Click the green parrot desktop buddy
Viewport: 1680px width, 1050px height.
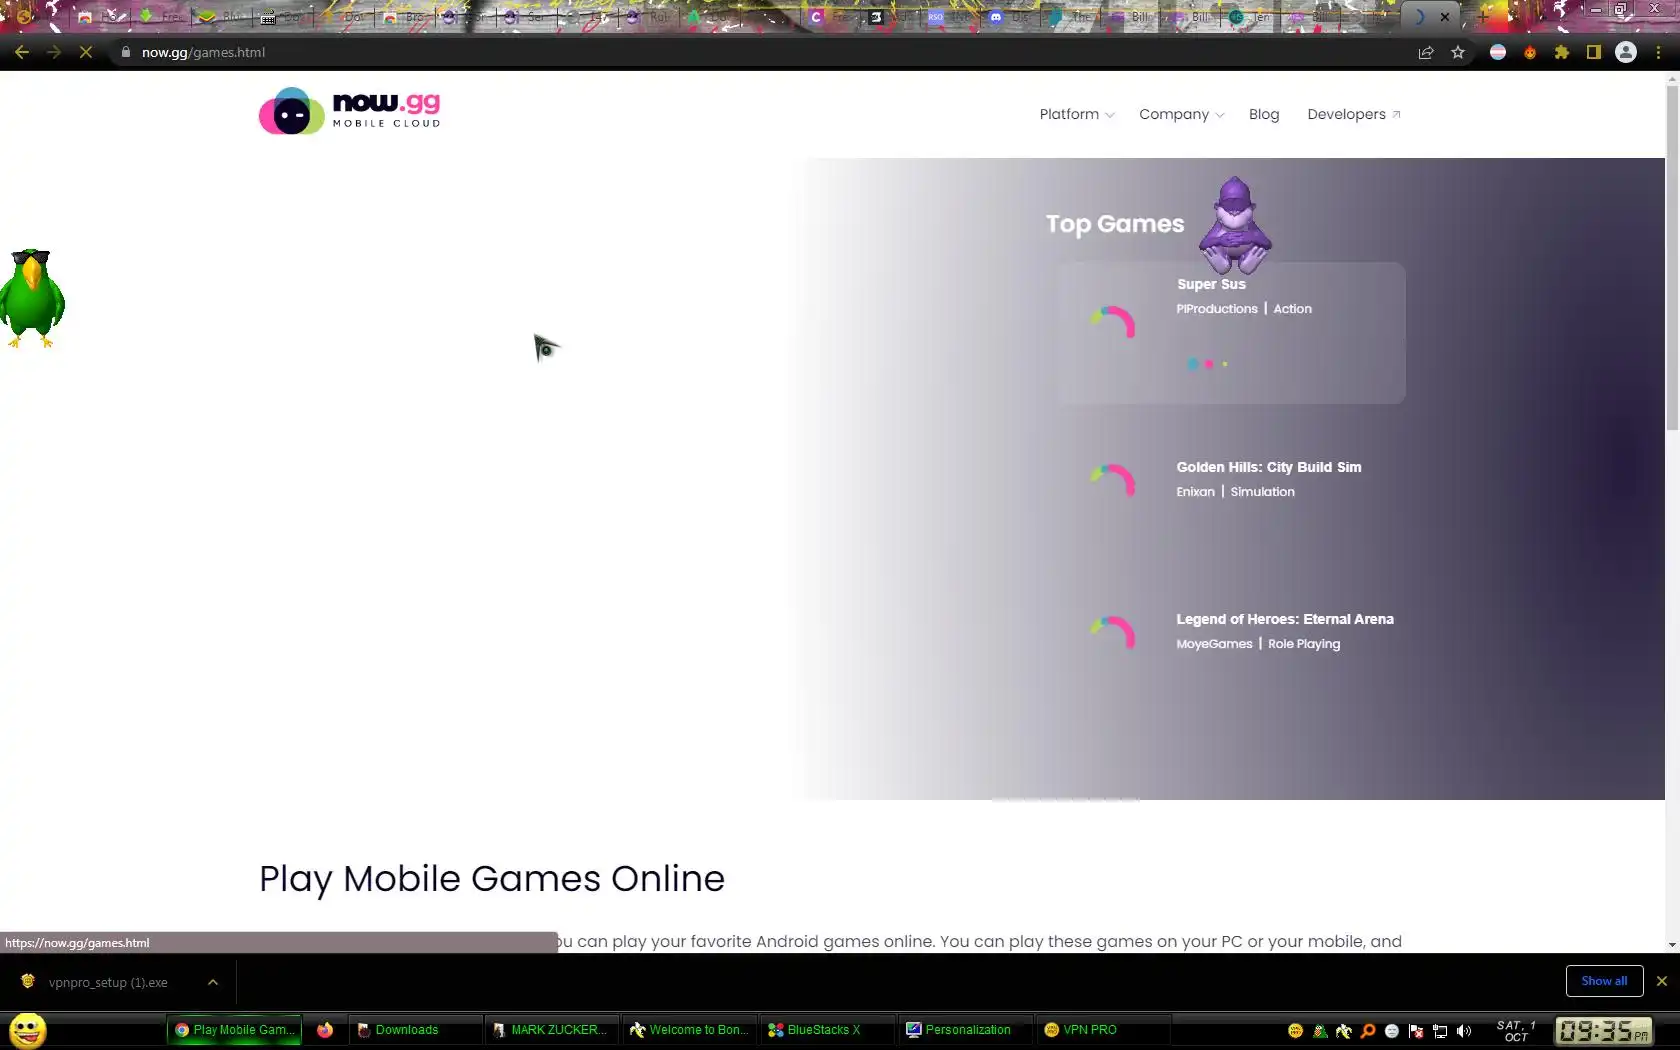[32, 298]
